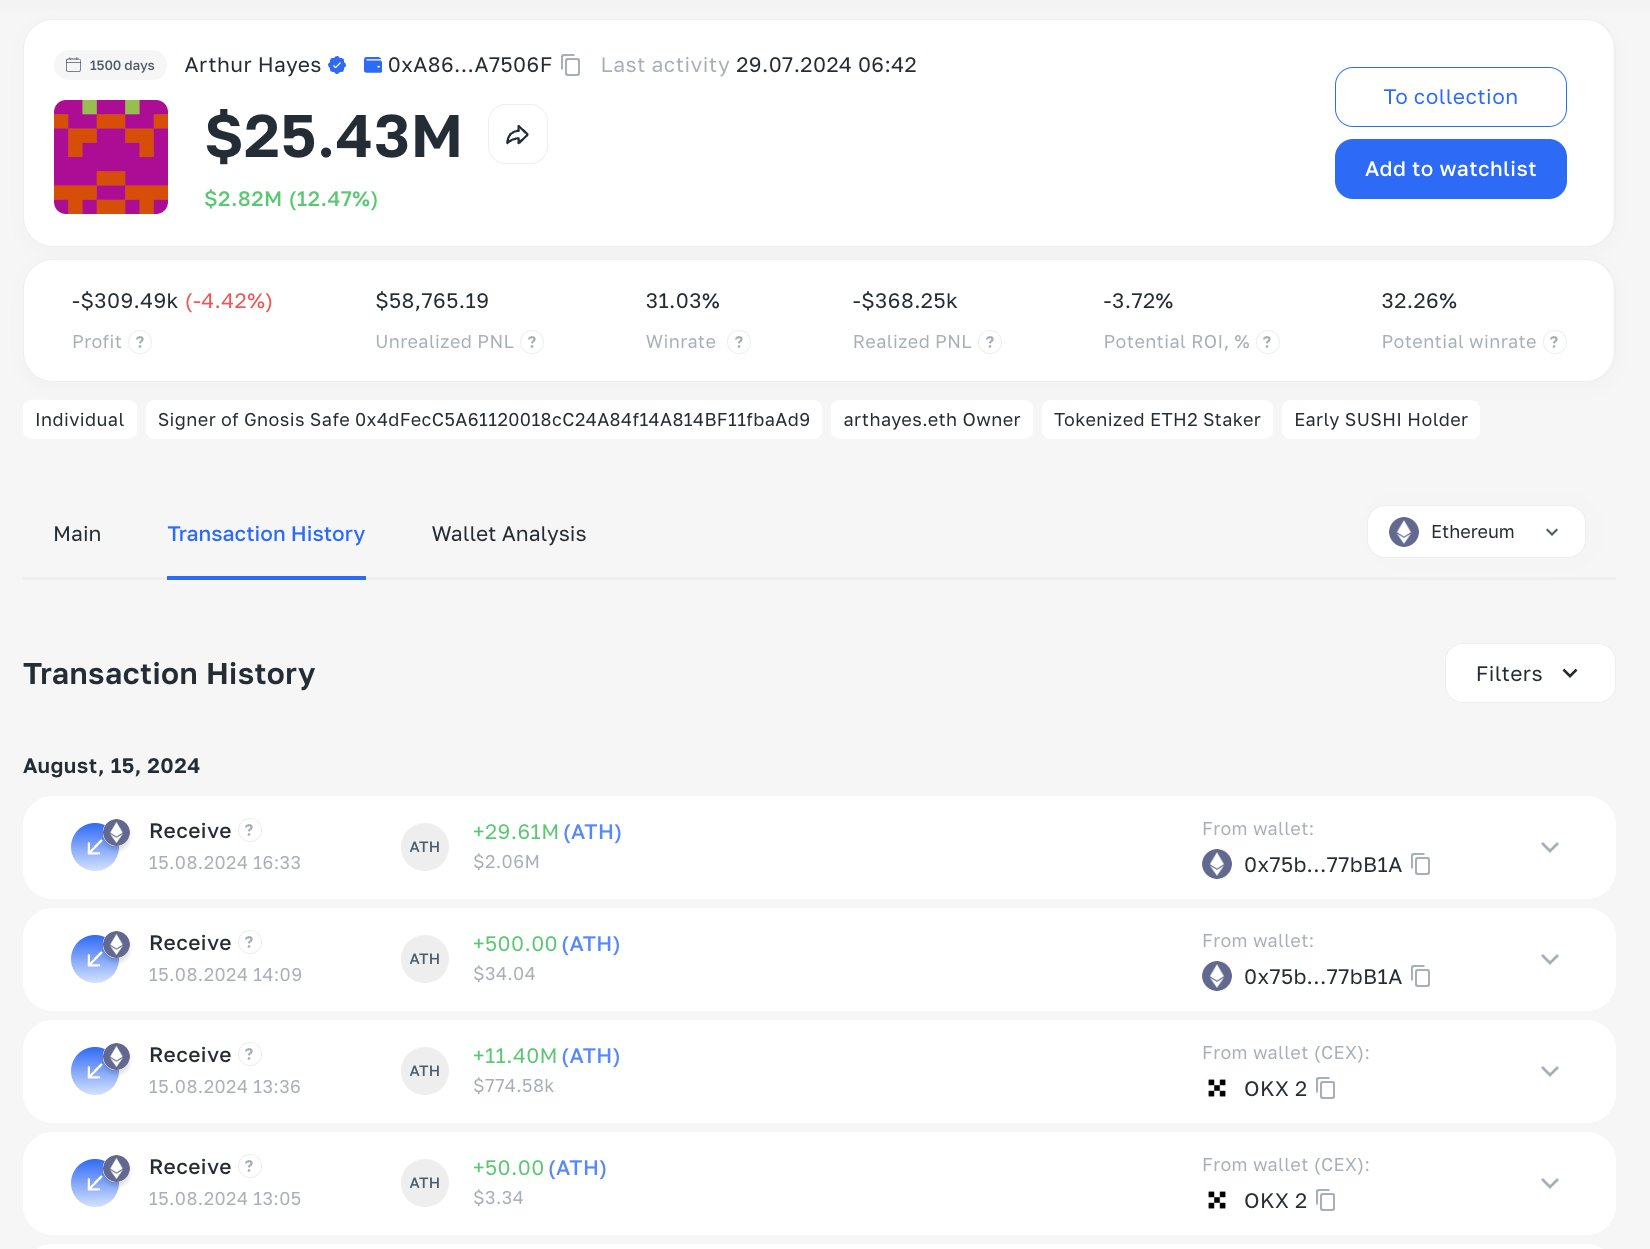The width and height of the screenshot is (1650, 1249).
Task: Click help icon on 13:05 Receive row
Action: tap(250, 1166)
